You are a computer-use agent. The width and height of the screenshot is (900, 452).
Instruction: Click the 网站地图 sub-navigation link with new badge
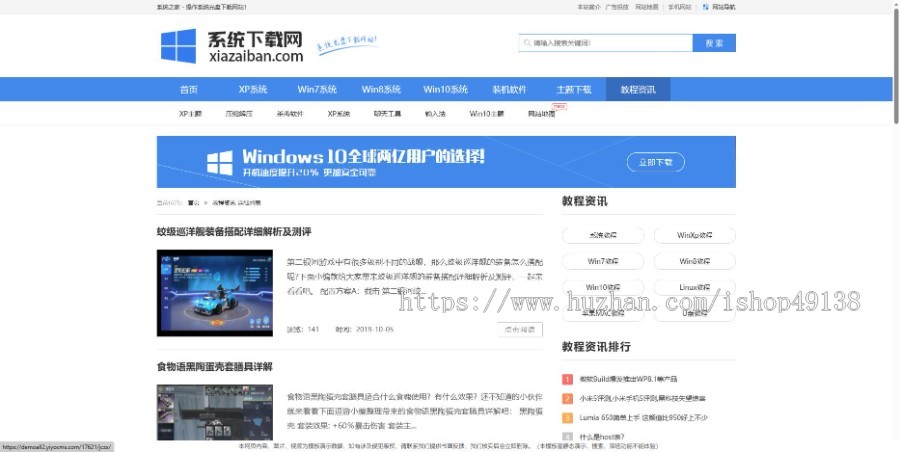pos(541,114)
